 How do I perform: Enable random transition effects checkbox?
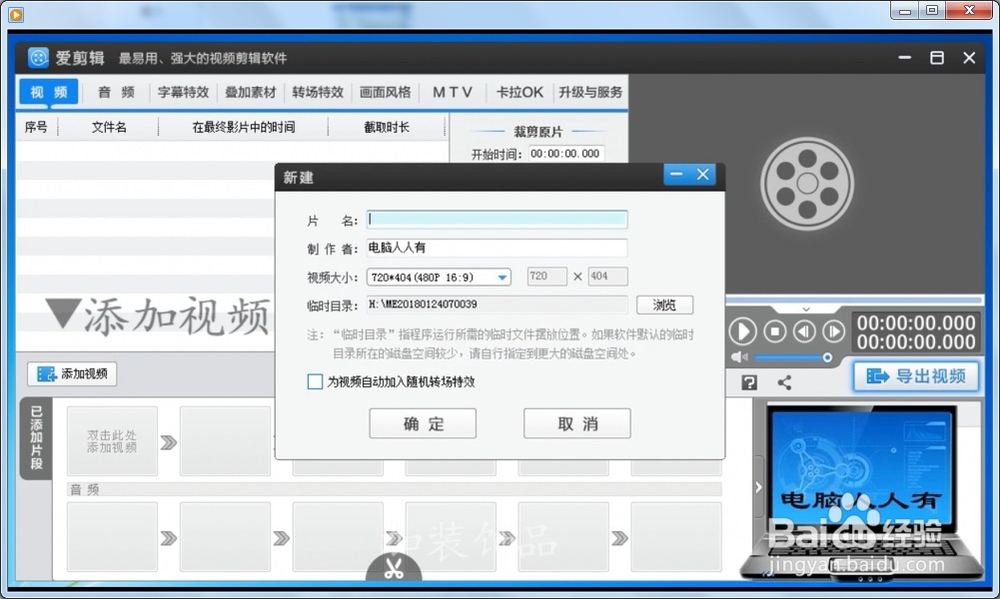(x=315, y=381)
